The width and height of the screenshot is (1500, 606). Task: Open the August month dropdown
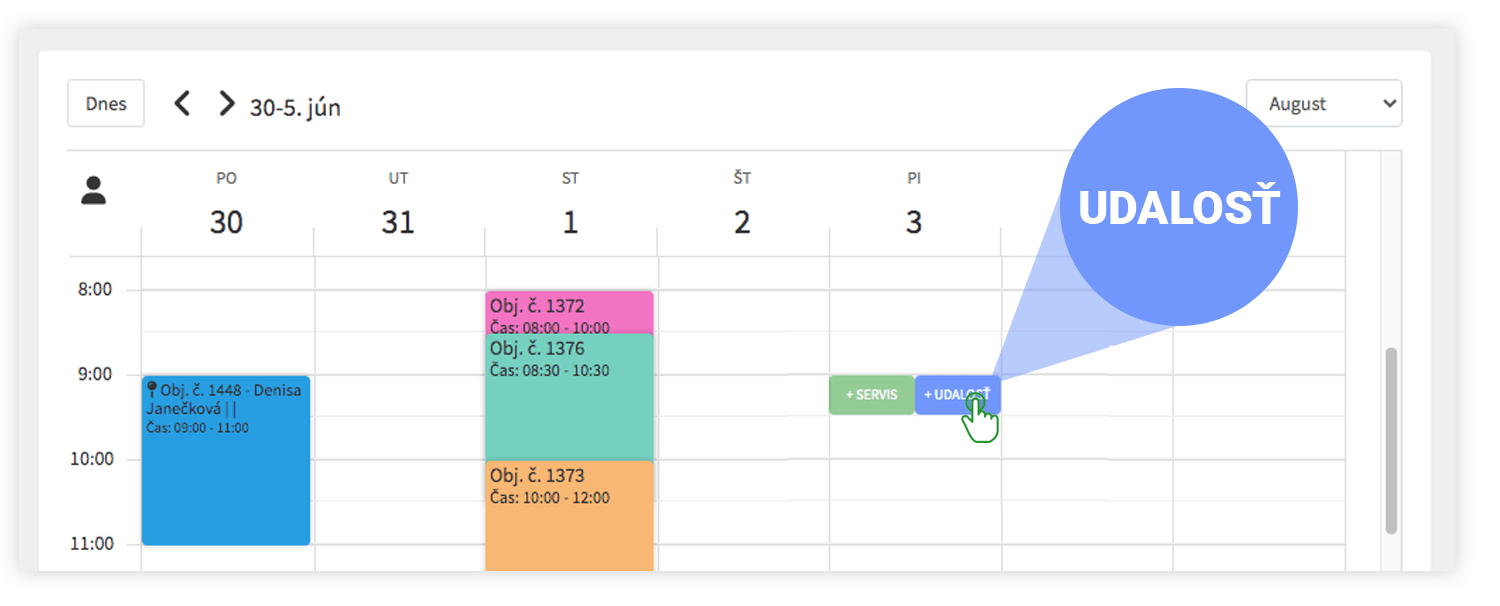click(x=1324, y=103)
